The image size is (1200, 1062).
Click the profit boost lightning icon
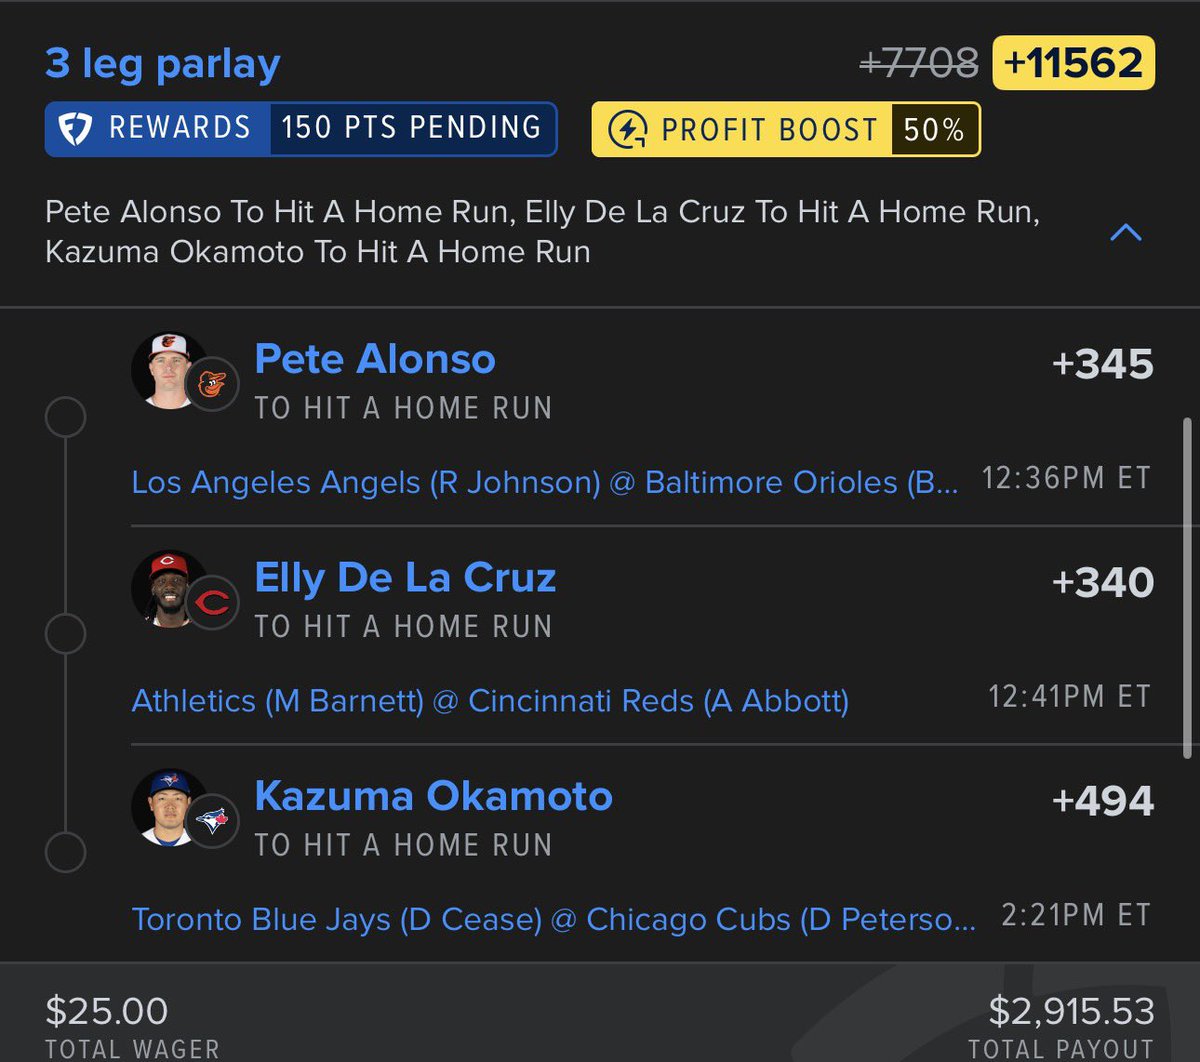[627, 130]
